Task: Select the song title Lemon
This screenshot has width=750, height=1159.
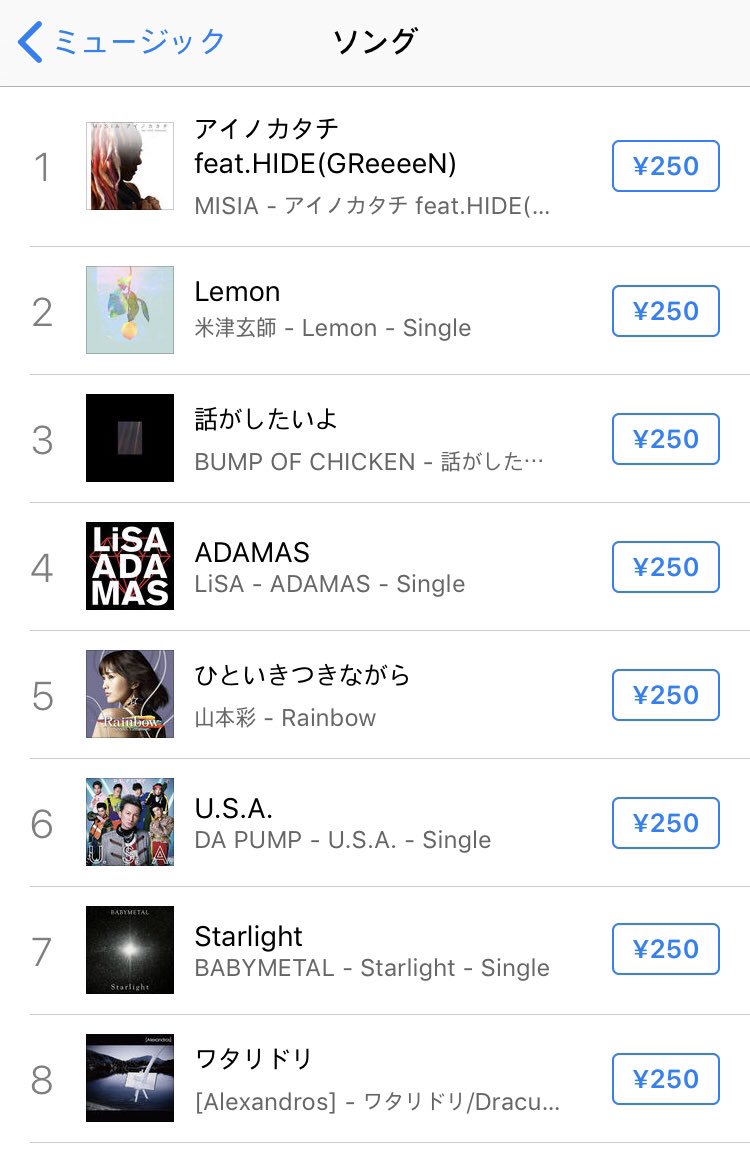Action: 237,292
